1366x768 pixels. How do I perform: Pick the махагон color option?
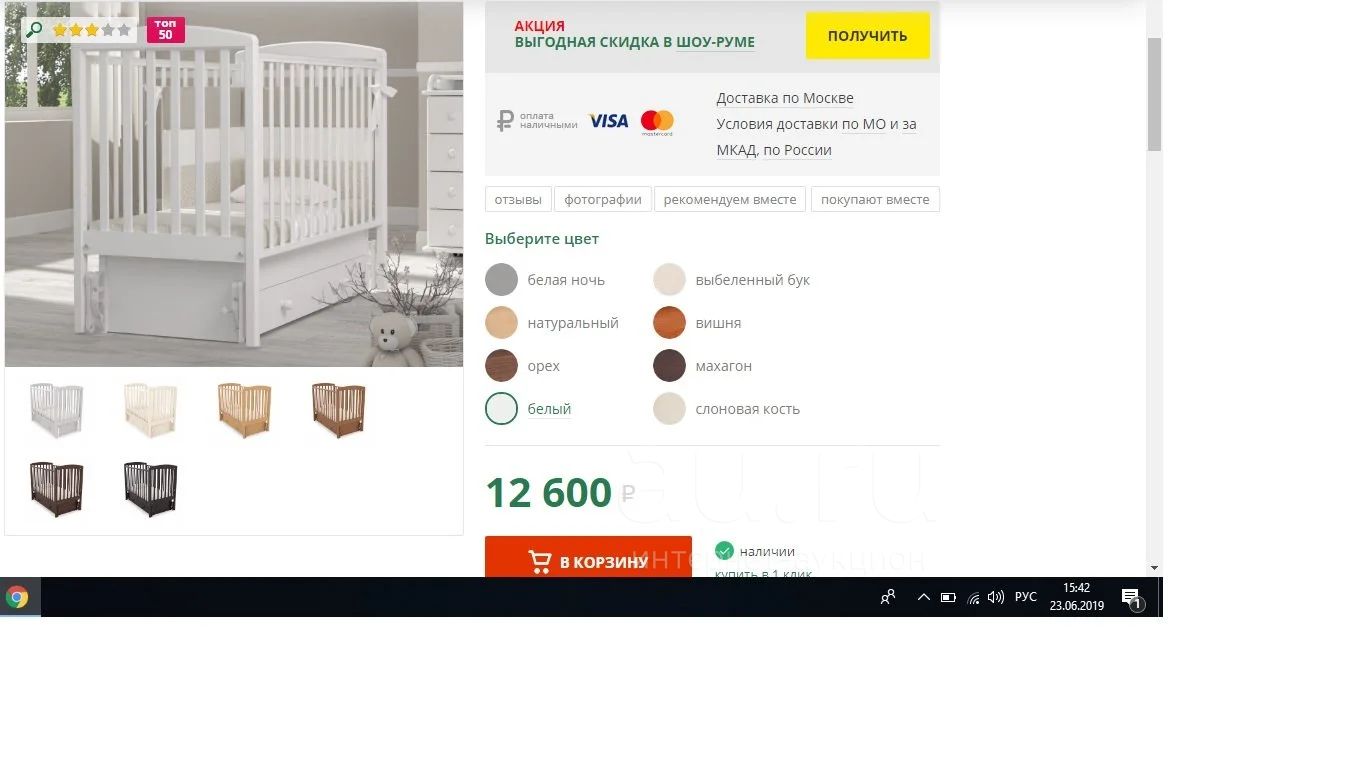pyautogui.click(x=703, y=366)
